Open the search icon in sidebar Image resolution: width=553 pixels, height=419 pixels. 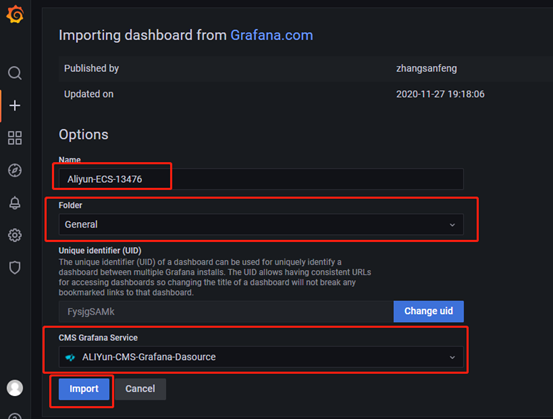[15, 73]
